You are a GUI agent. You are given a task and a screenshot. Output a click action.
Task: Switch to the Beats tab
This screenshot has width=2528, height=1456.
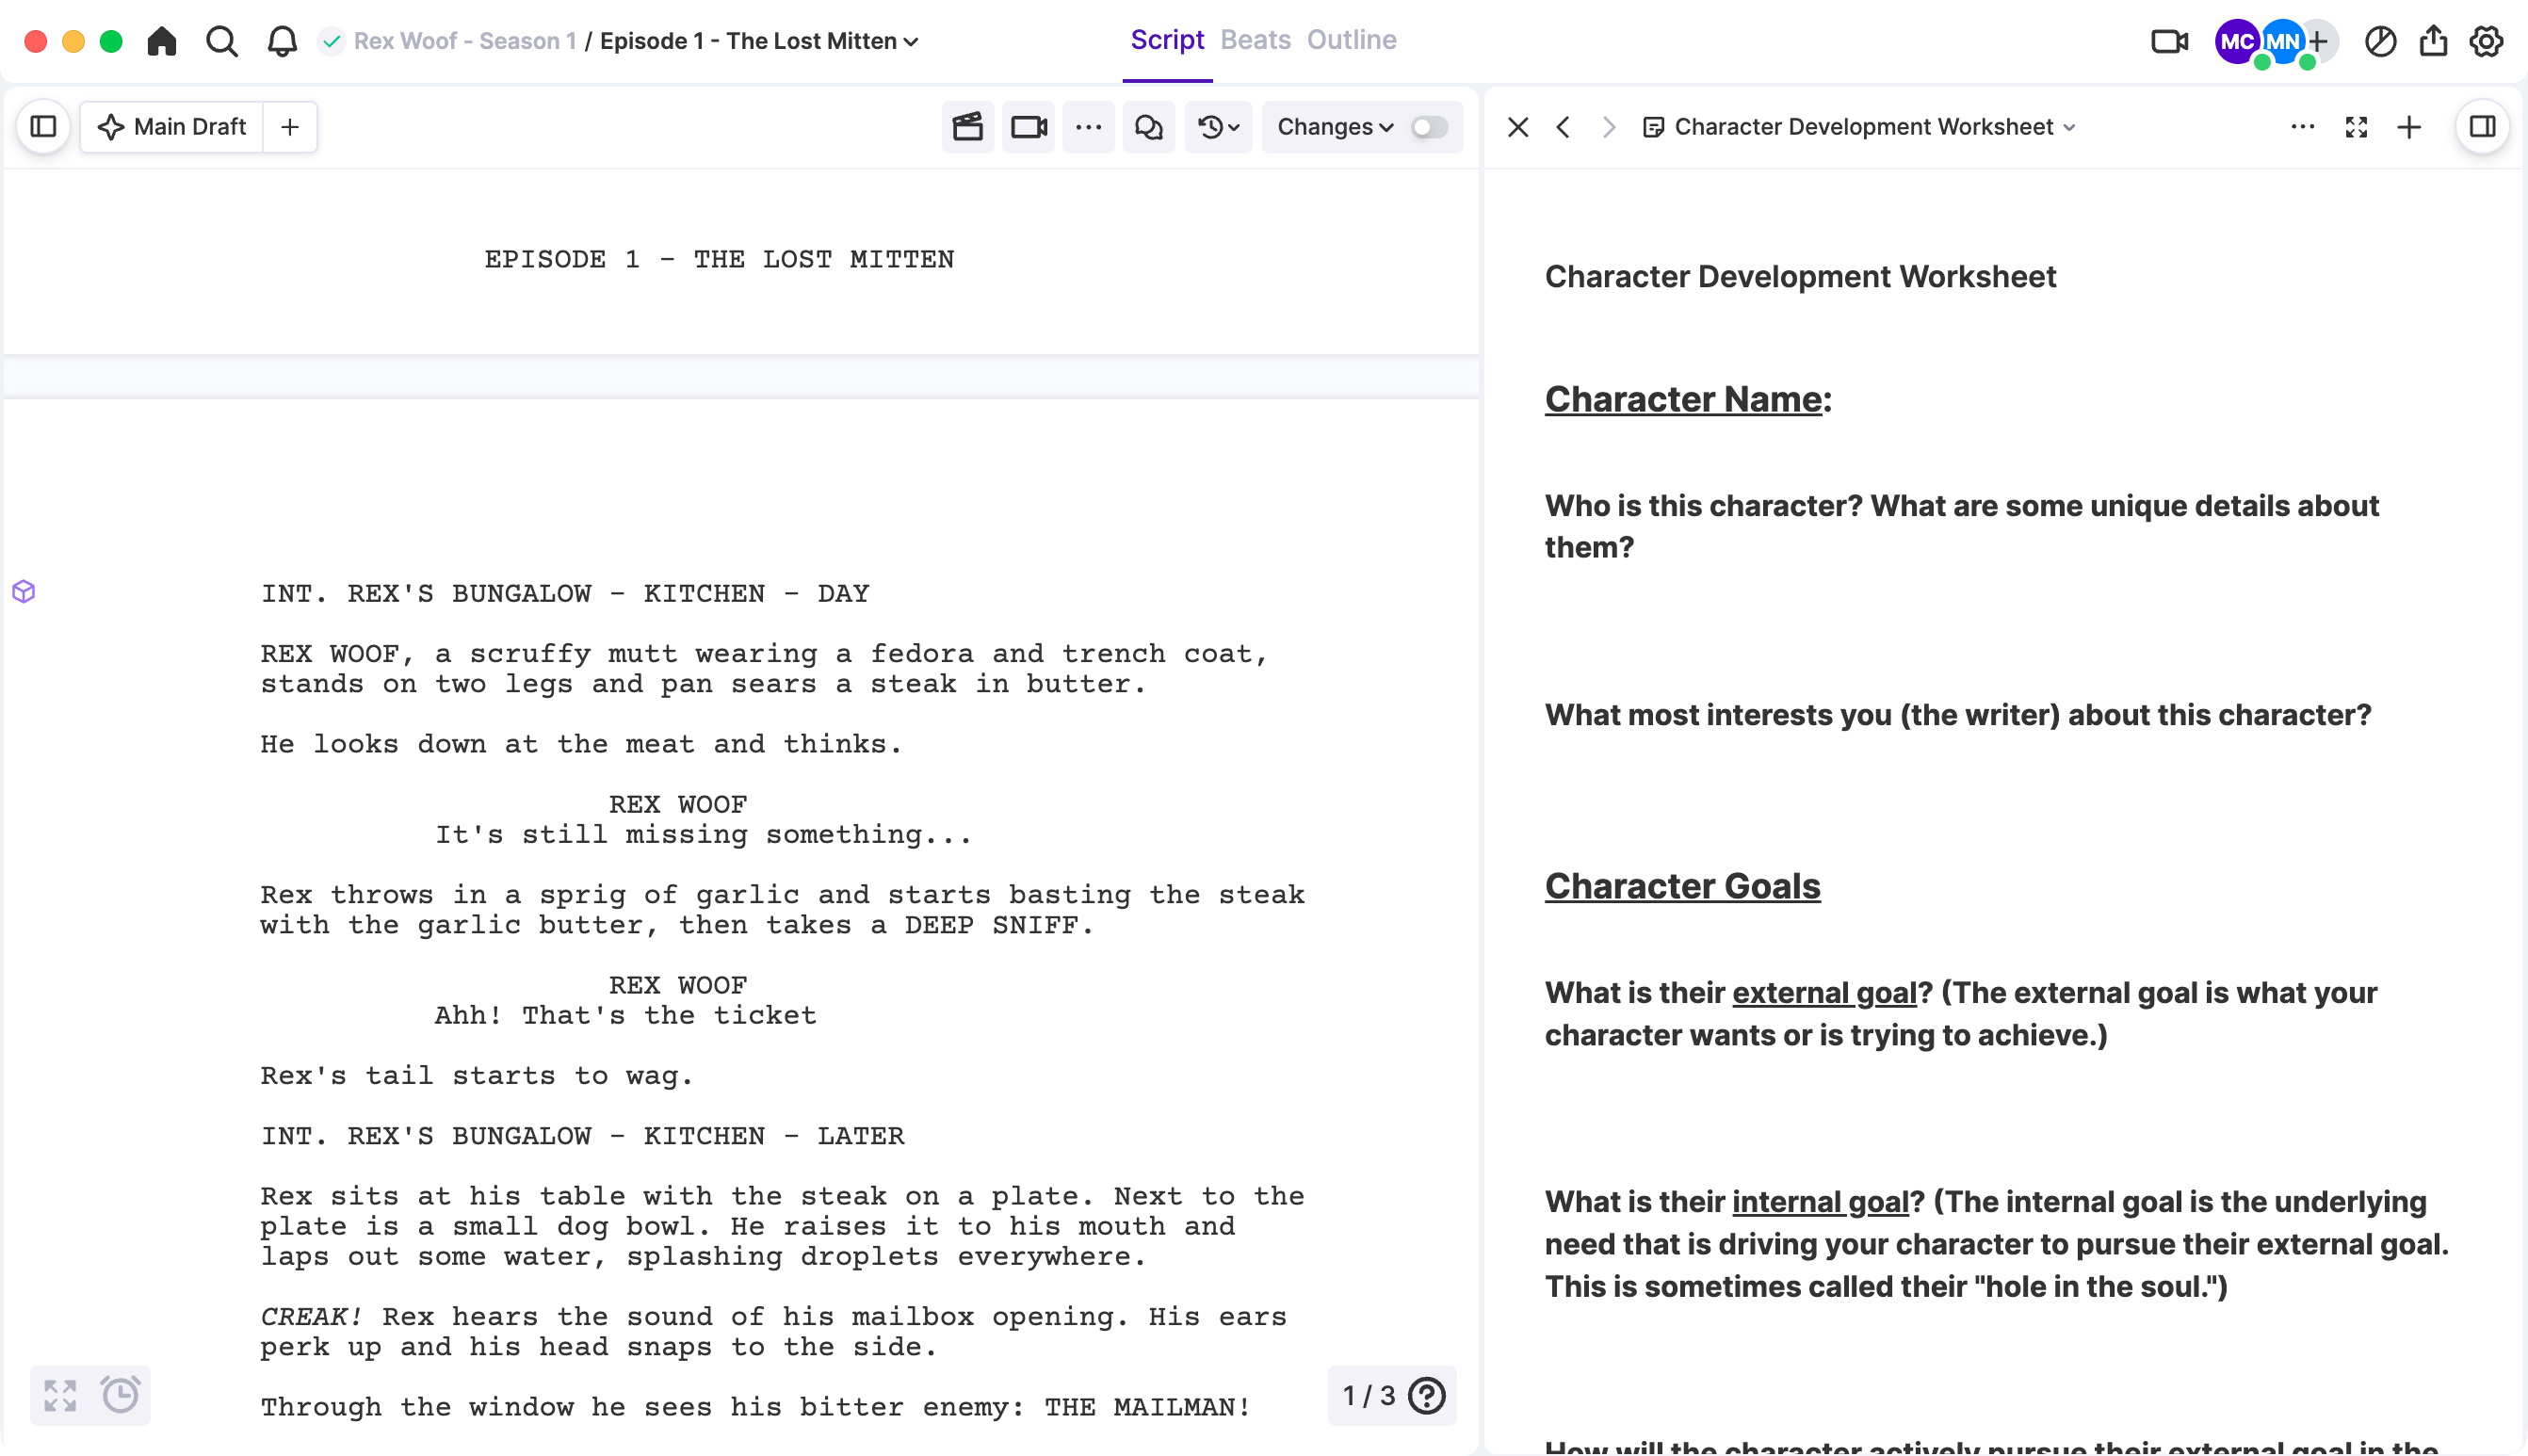coord(1255,40)
